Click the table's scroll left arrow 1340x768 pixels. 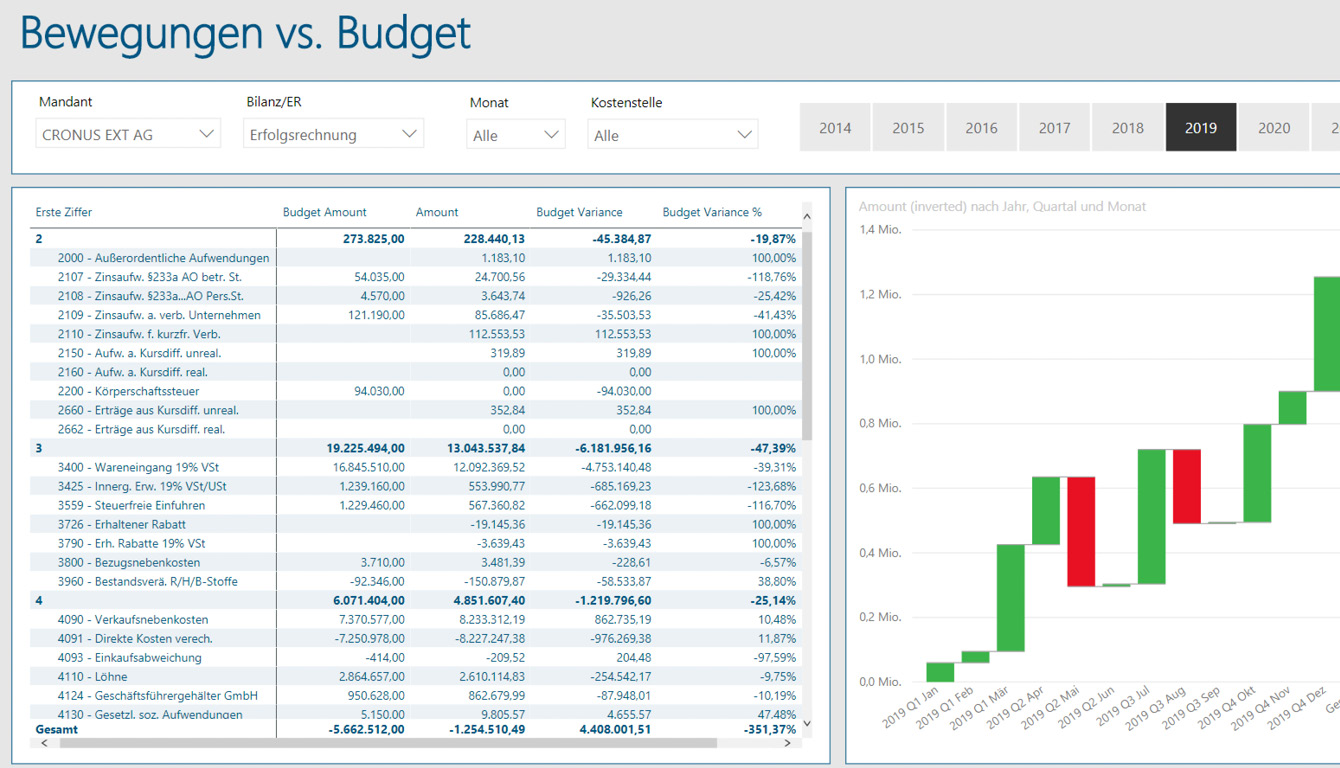[44, 743]
